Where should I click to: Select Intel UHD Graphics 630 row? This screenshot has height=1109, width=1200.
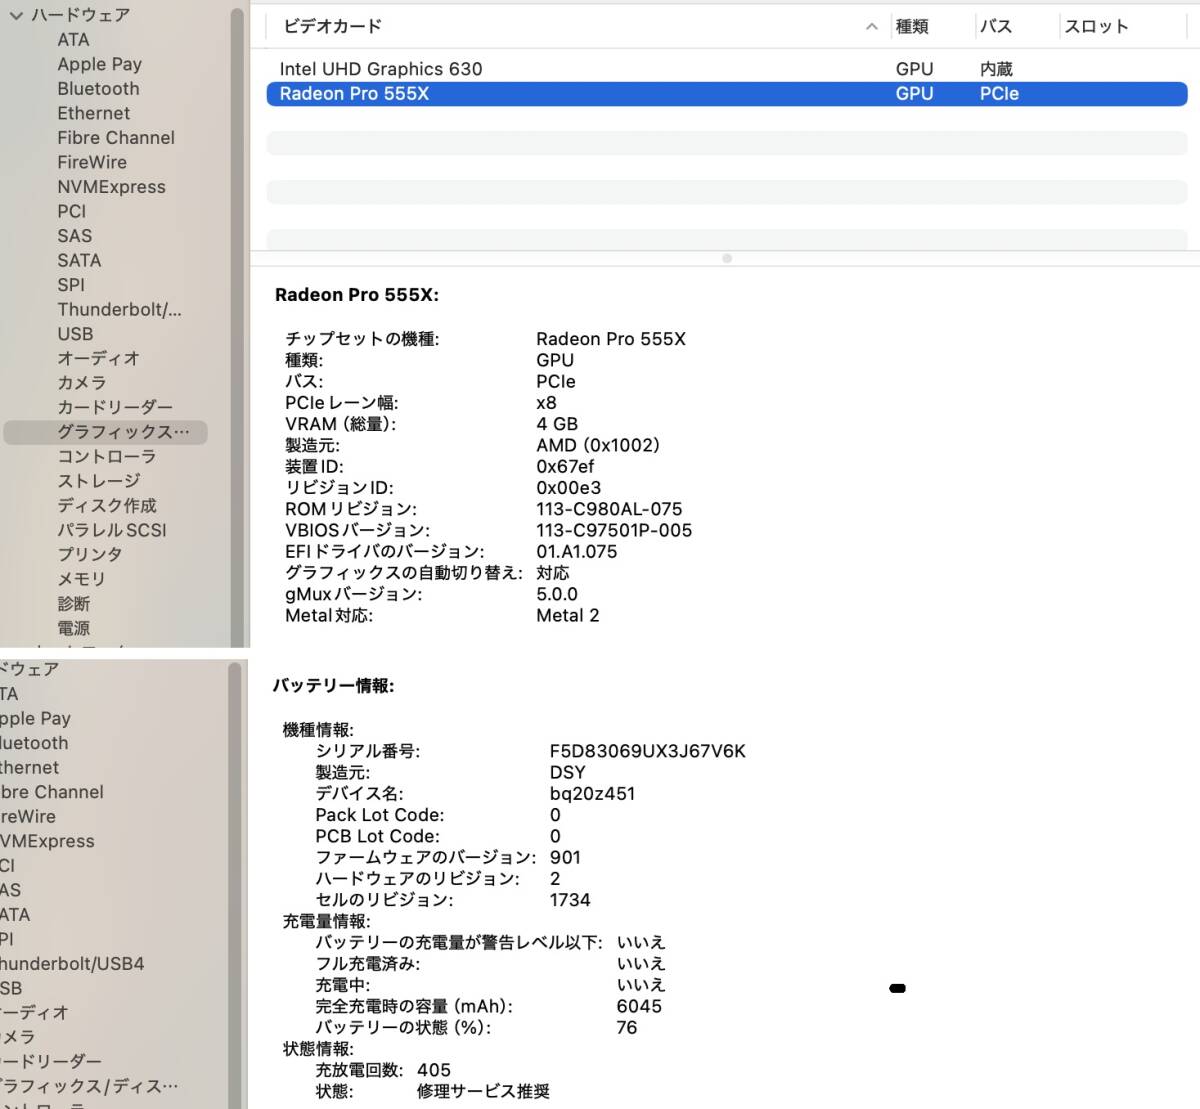click(x=727, y=69)
